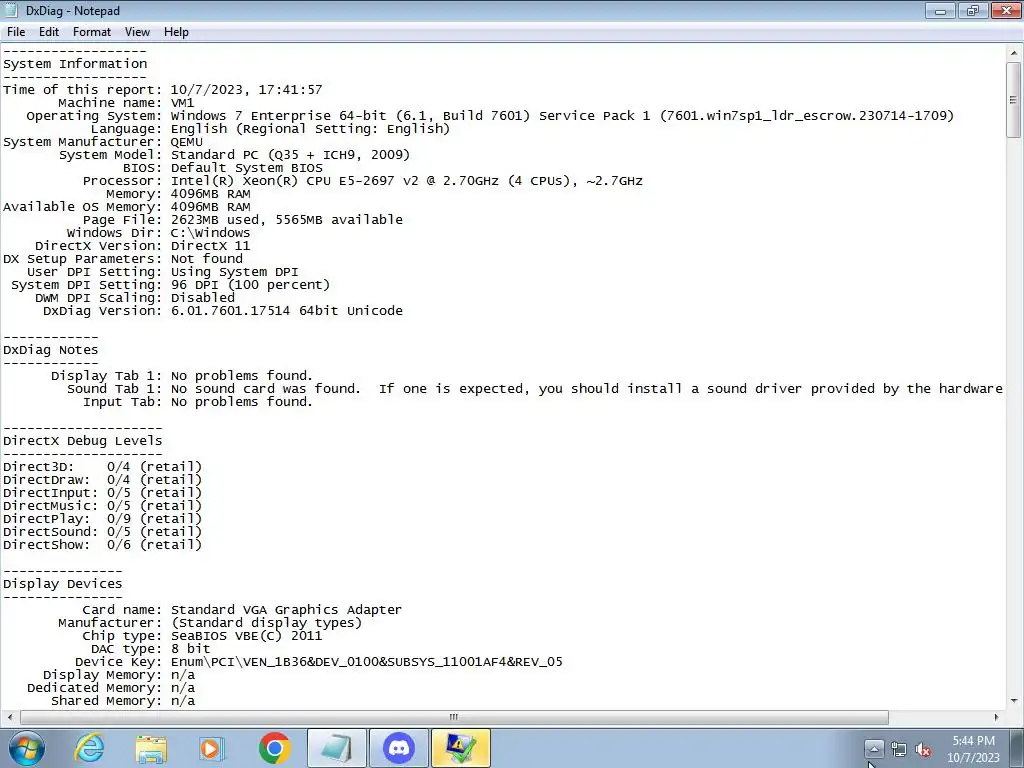1024x768 pixels.
Task: Click the 'Display Devices' heading
Action: tap(63, 583)
